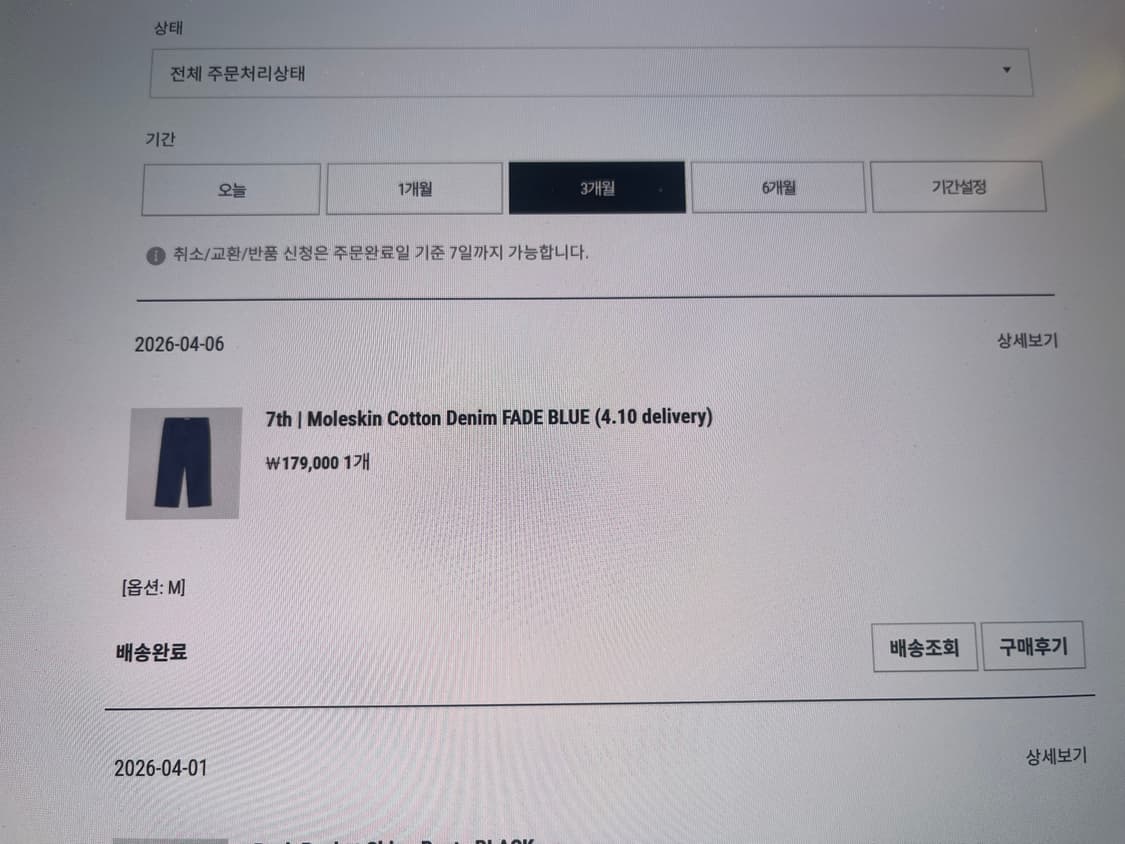Select the 3개월 period filter
This screenshot has width=1125, height=844.
pos(597,187)
